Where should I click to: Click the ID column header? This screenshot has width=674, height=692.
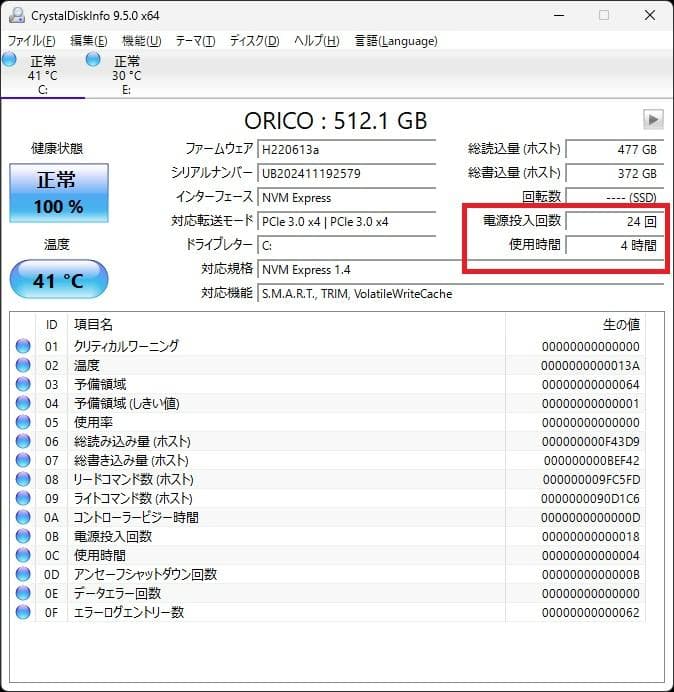tap(52, 325)
